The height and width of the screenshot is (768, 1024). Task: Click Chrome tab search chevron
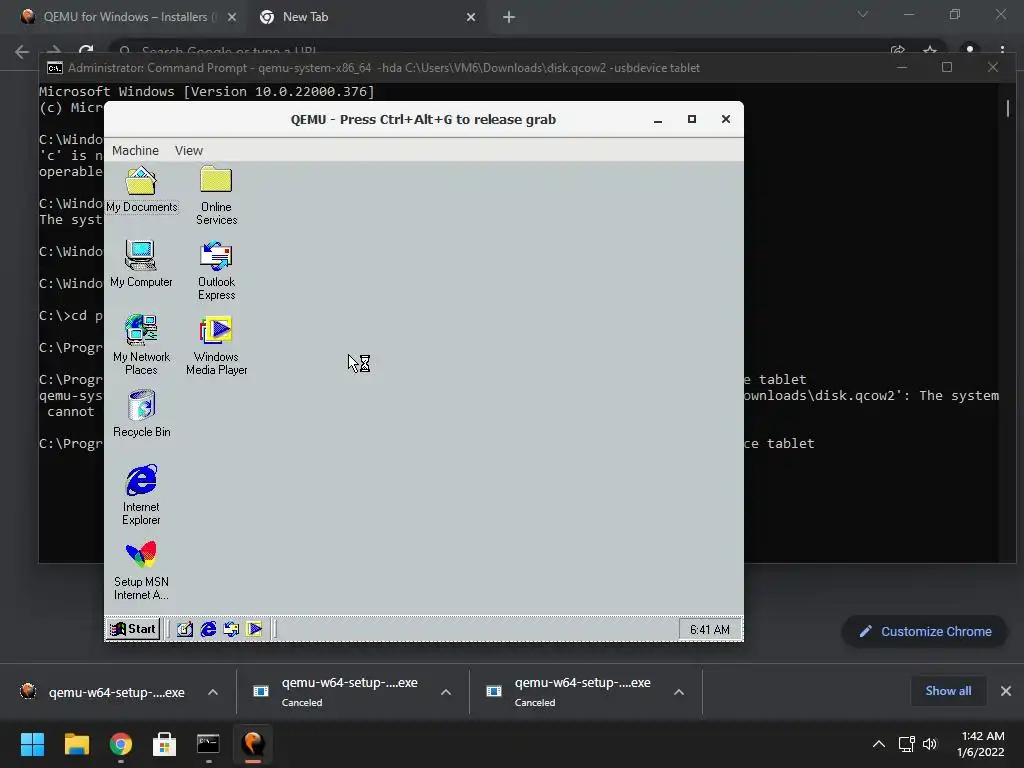click(x=863, y=14)
